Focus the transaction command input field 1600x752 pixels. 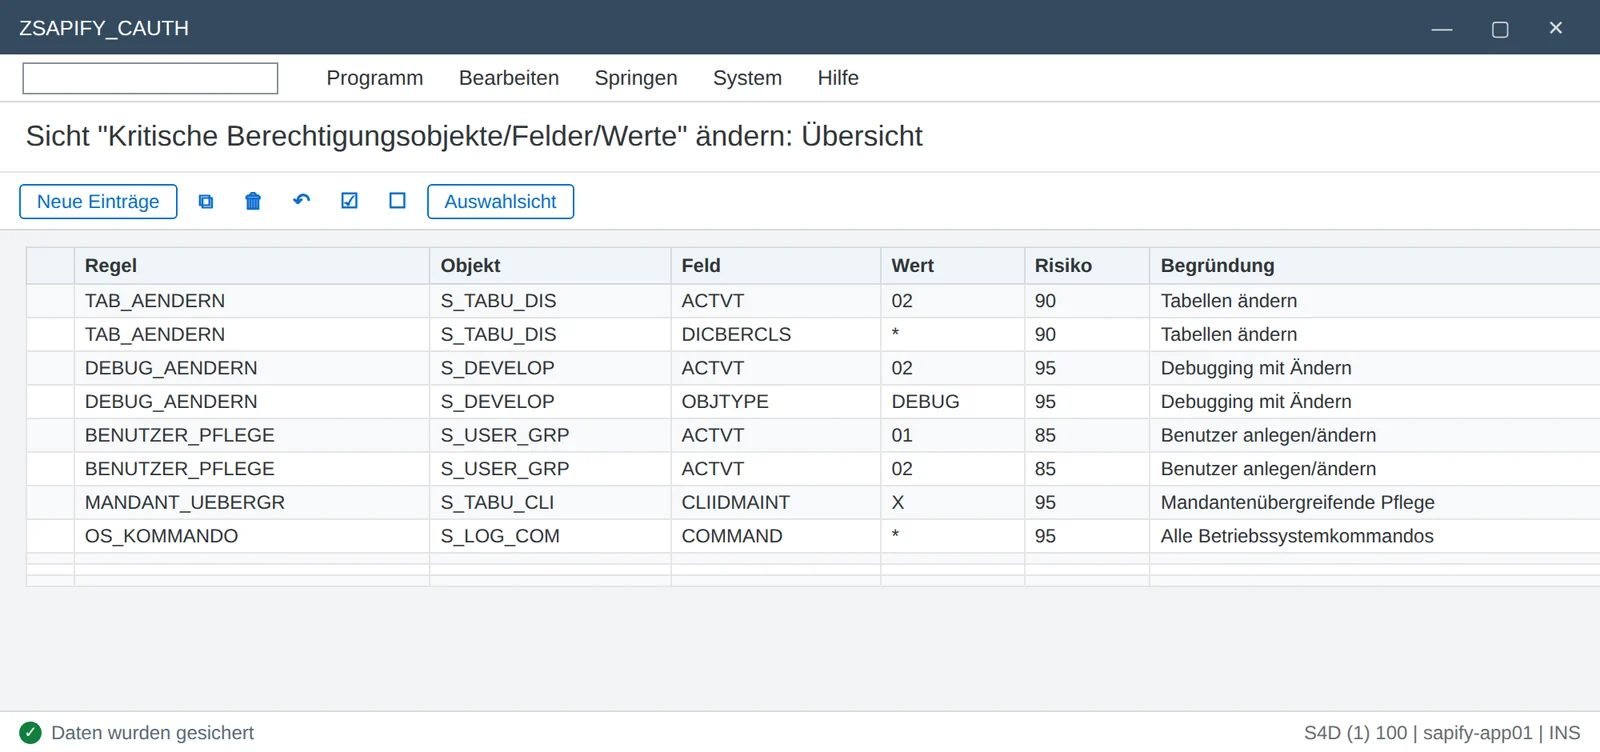coord(150,78)
